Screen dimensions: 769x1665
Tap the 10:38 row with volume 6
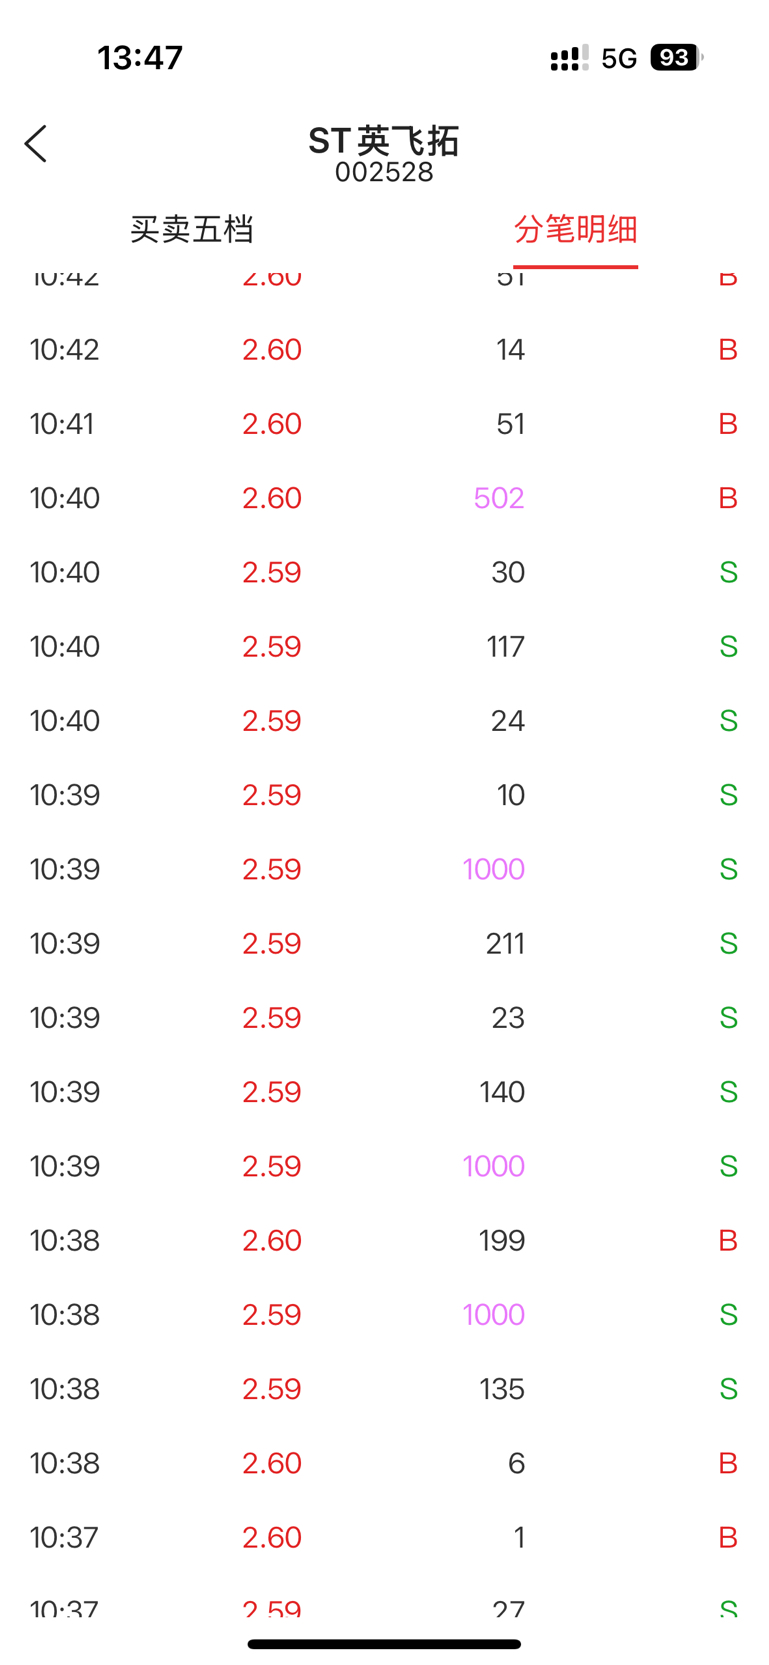coord(384,1463)
